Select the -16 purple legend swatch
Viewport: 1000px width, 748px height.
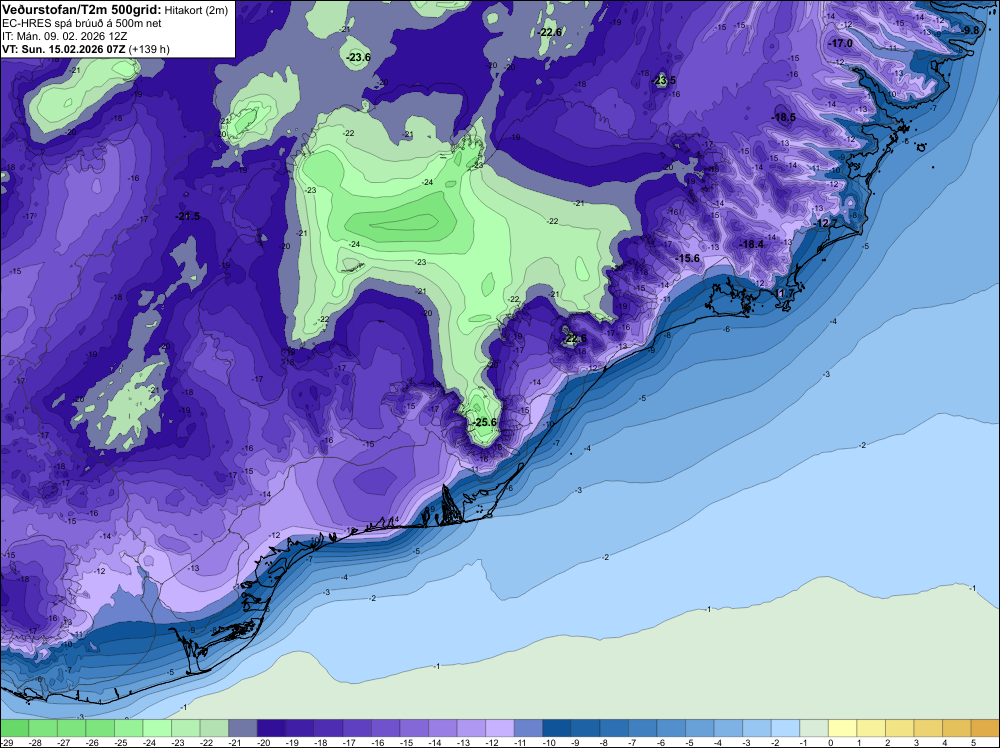point(385,728)
